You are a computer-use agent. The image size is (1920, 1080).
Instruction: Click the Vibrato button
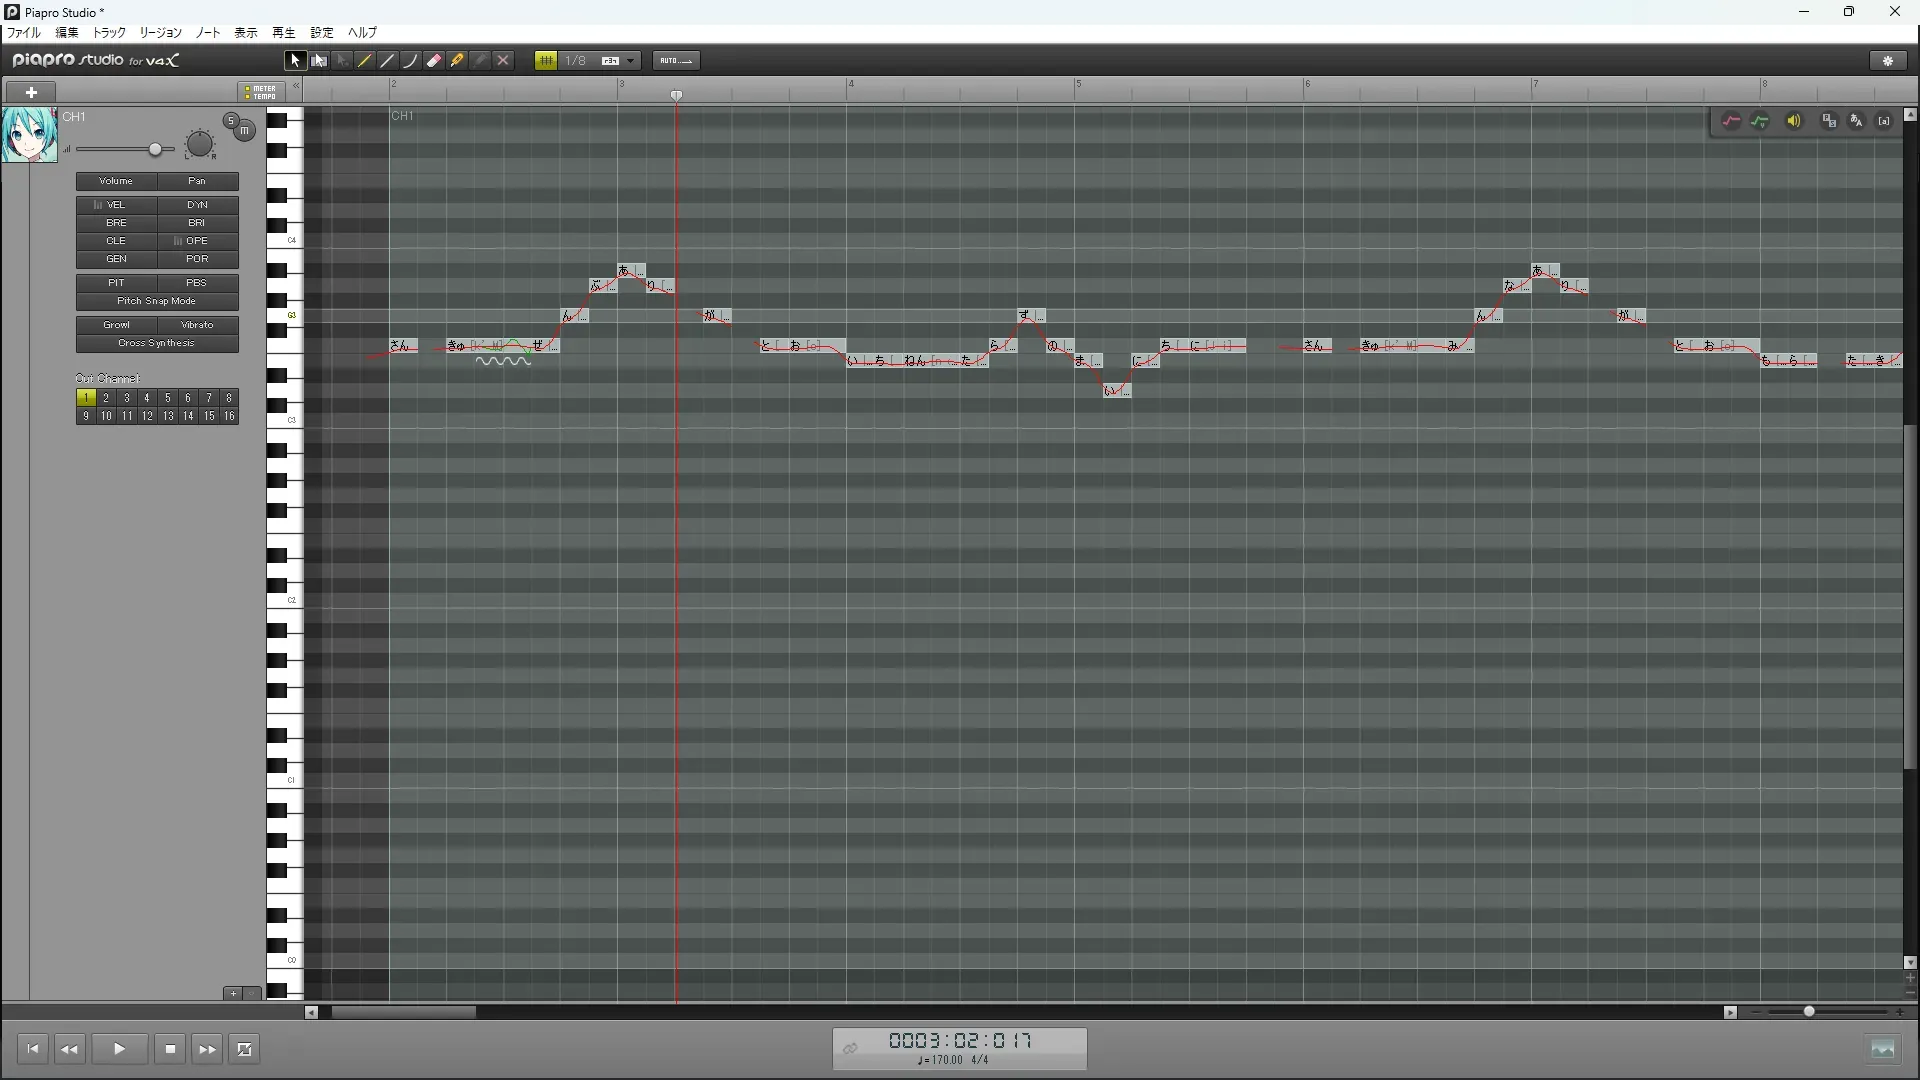coord(197,325)
